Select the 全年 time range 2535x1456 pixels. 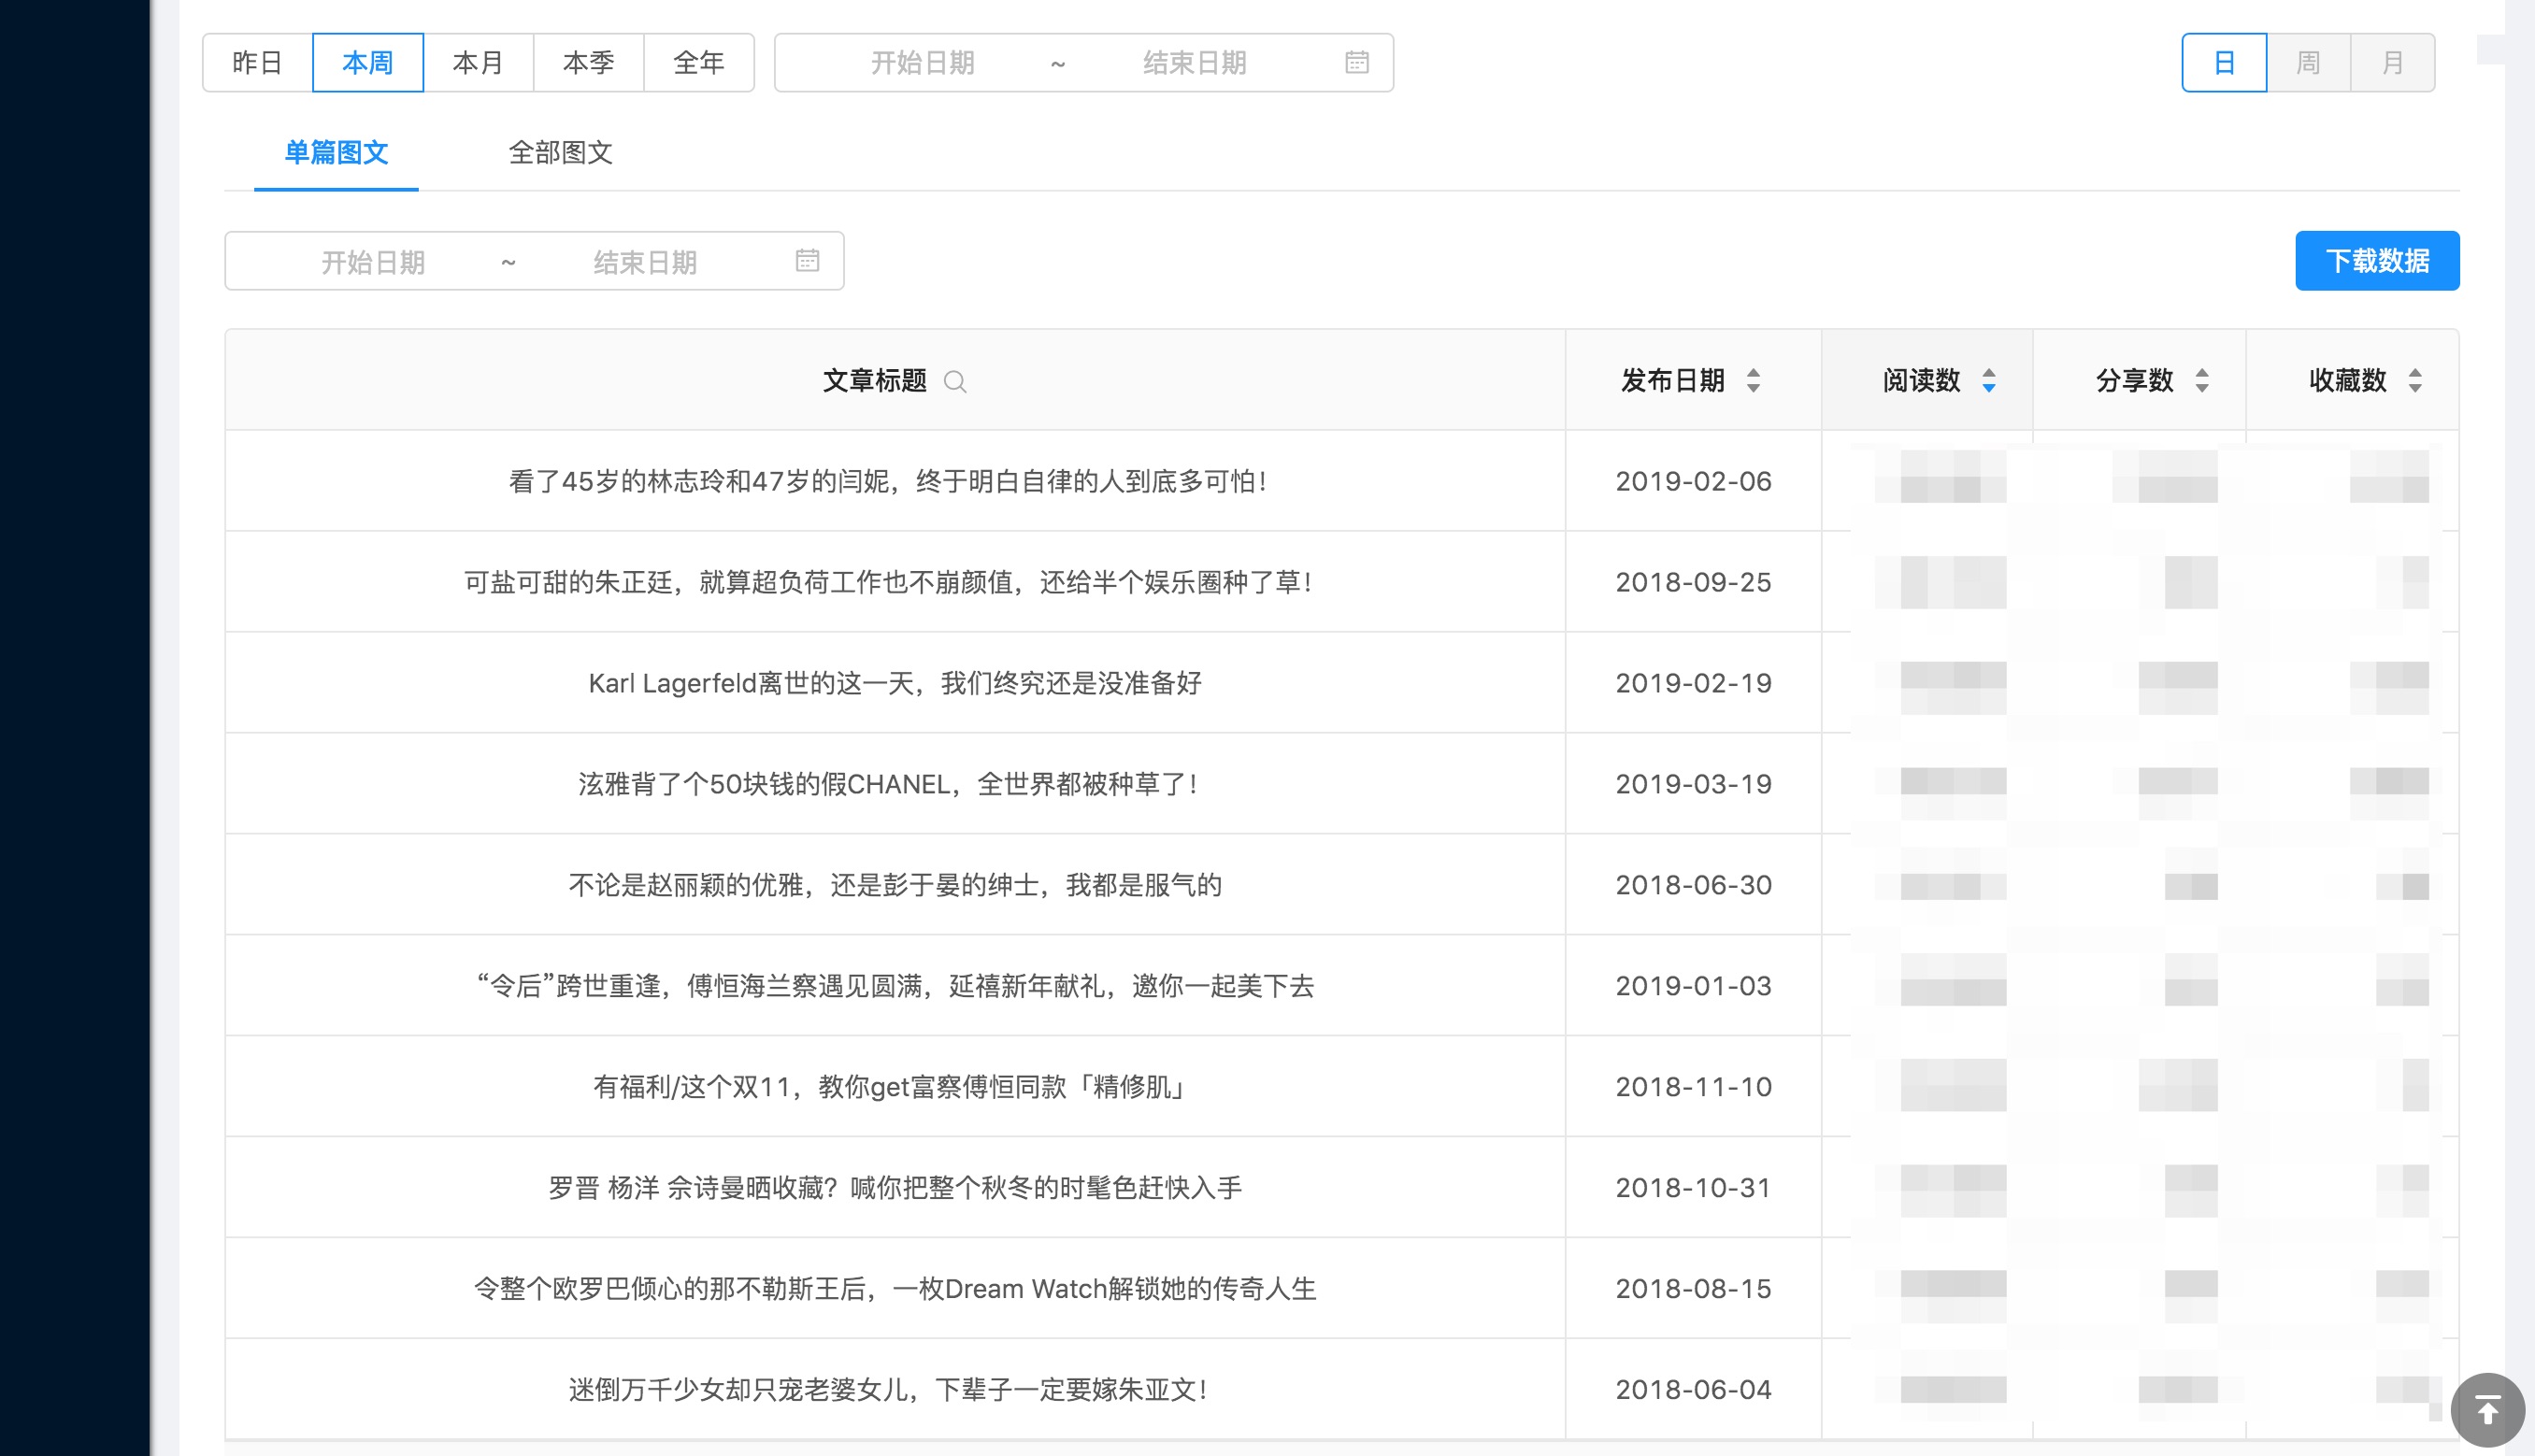point(698,63)
